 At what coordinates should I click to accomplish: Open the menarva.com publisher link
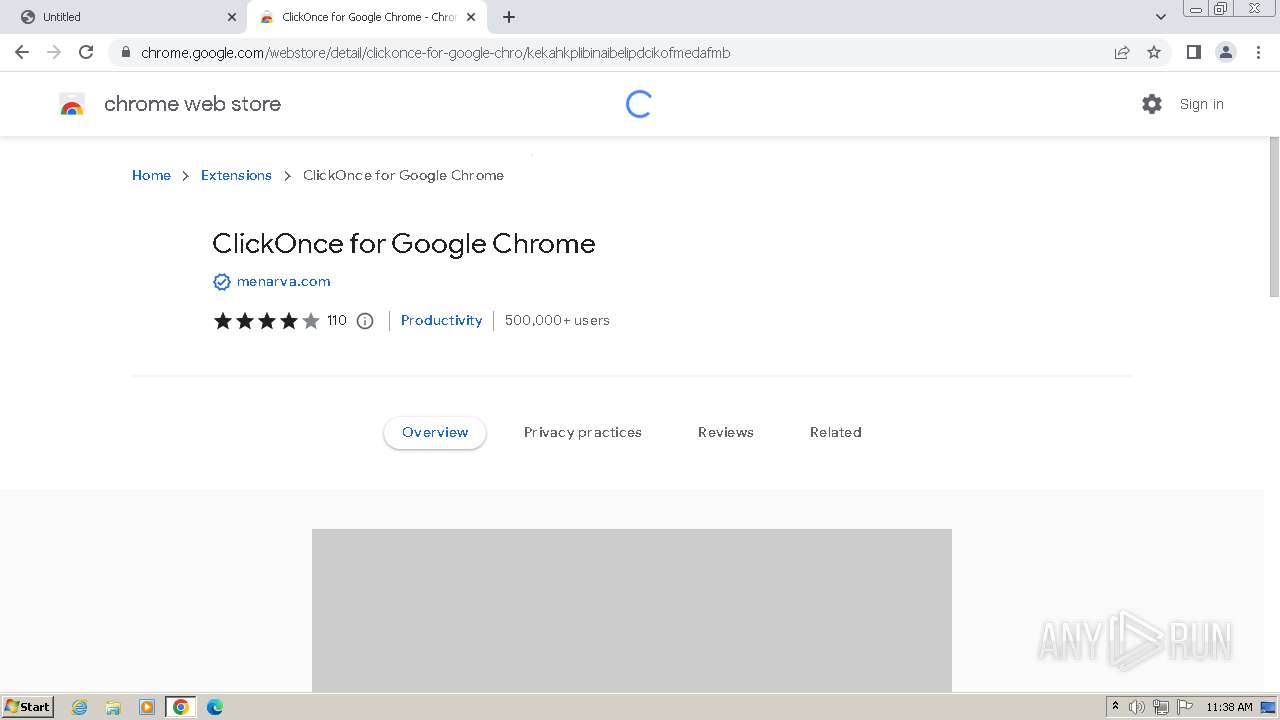pyautogui.click(x=283, y=281)
